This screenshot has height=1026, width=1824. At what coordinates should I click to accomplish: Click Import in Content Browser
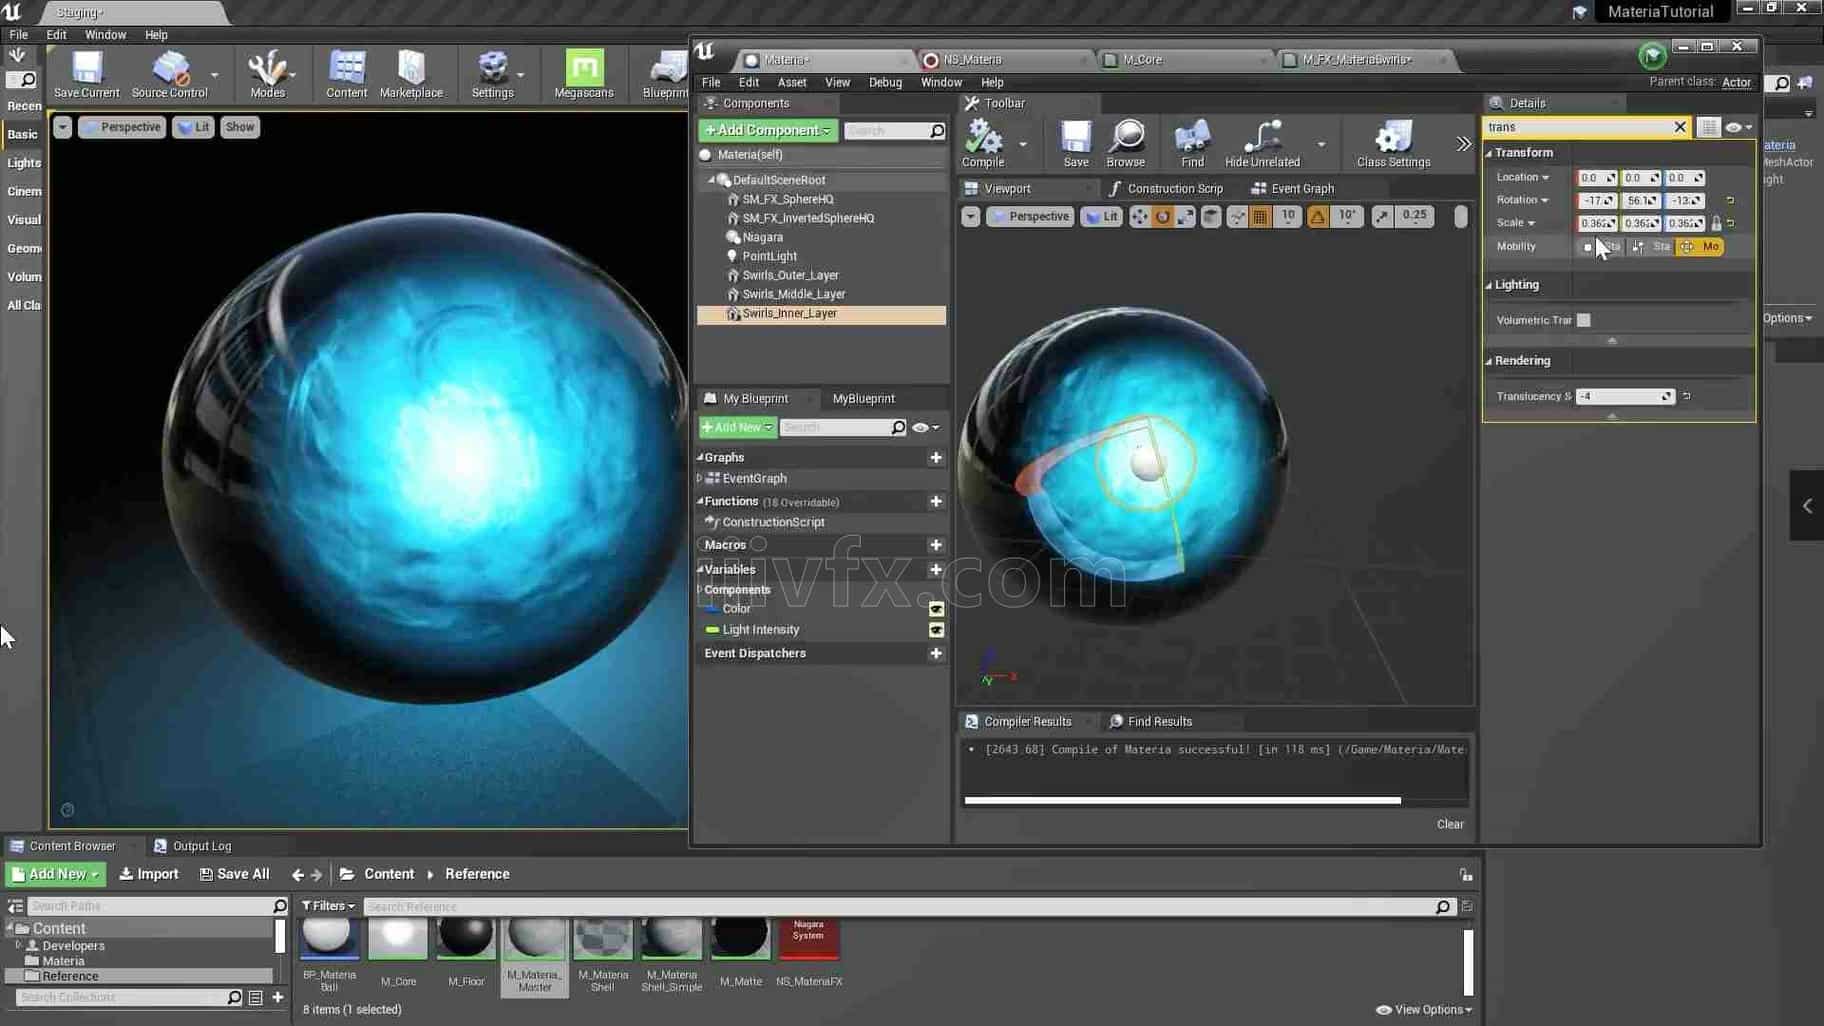148,874
